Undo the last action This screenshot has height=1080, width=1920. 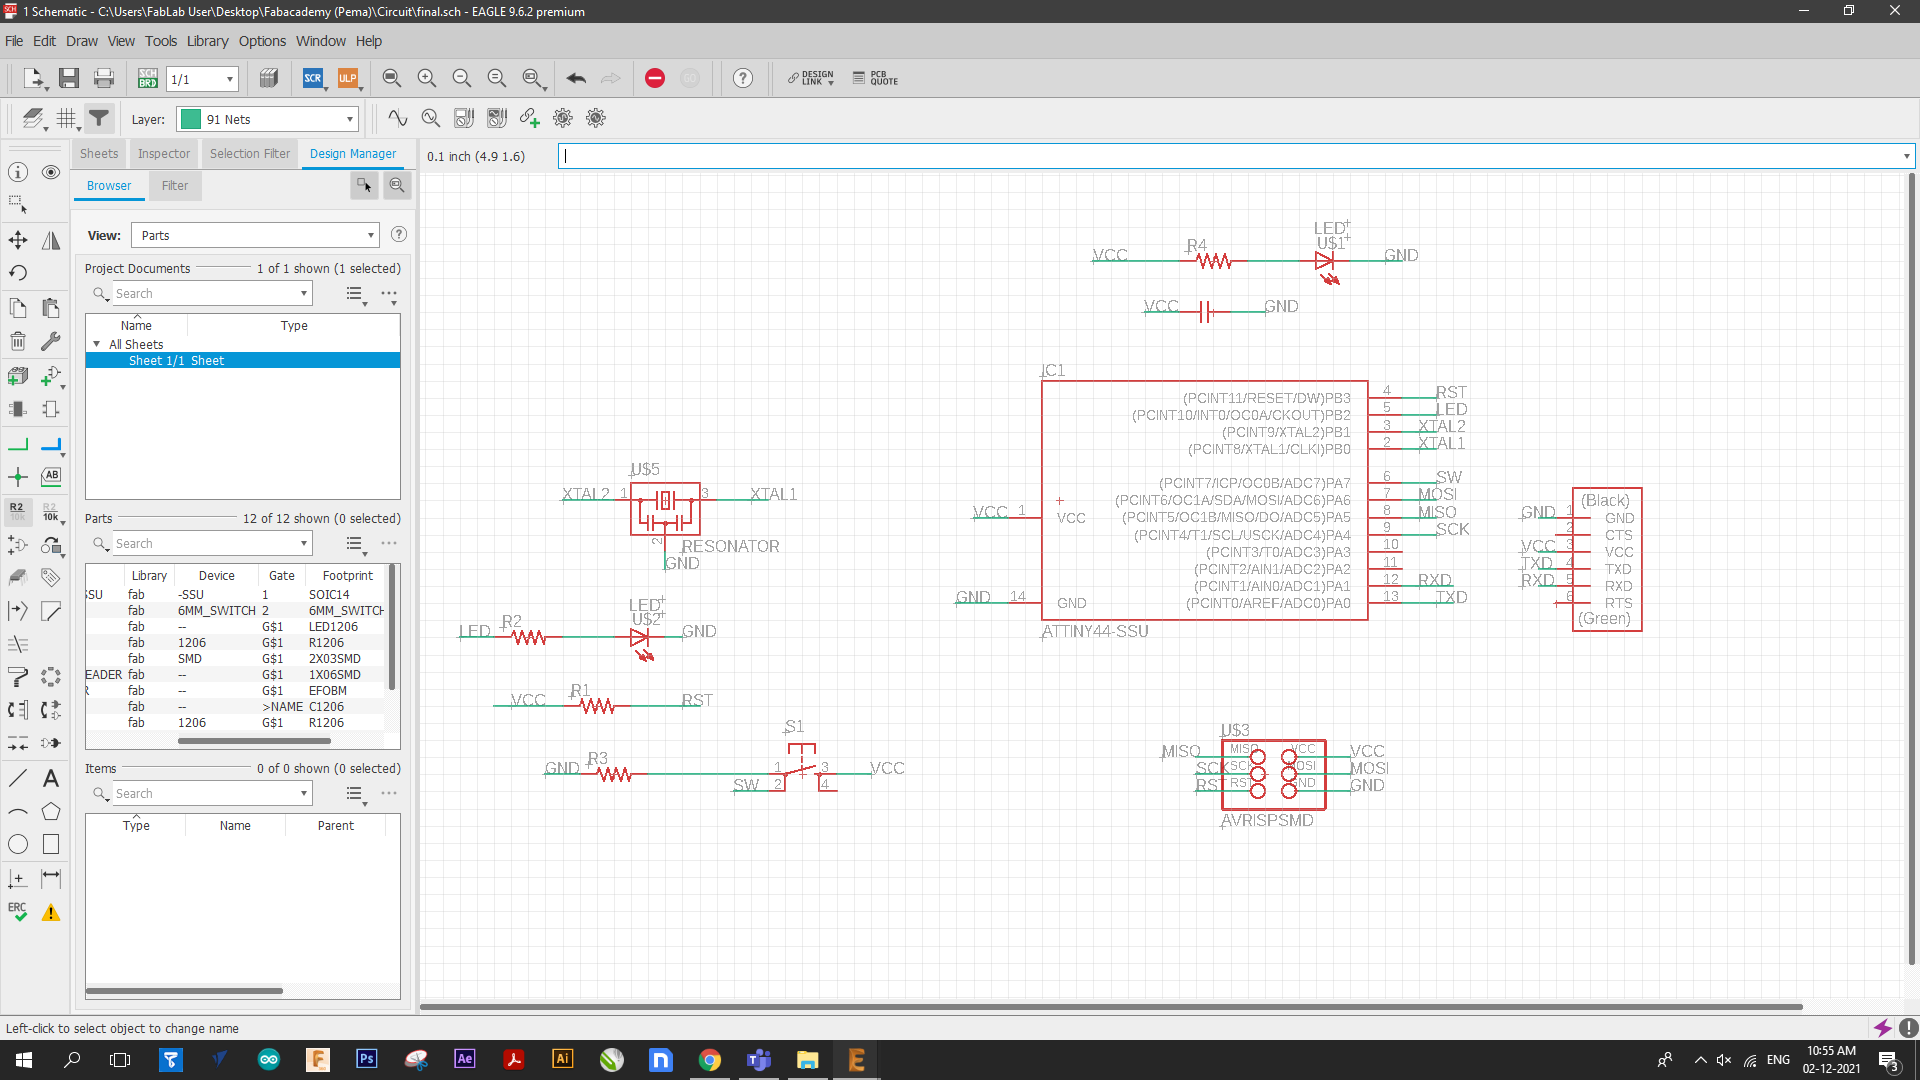[x=576, y=78]
